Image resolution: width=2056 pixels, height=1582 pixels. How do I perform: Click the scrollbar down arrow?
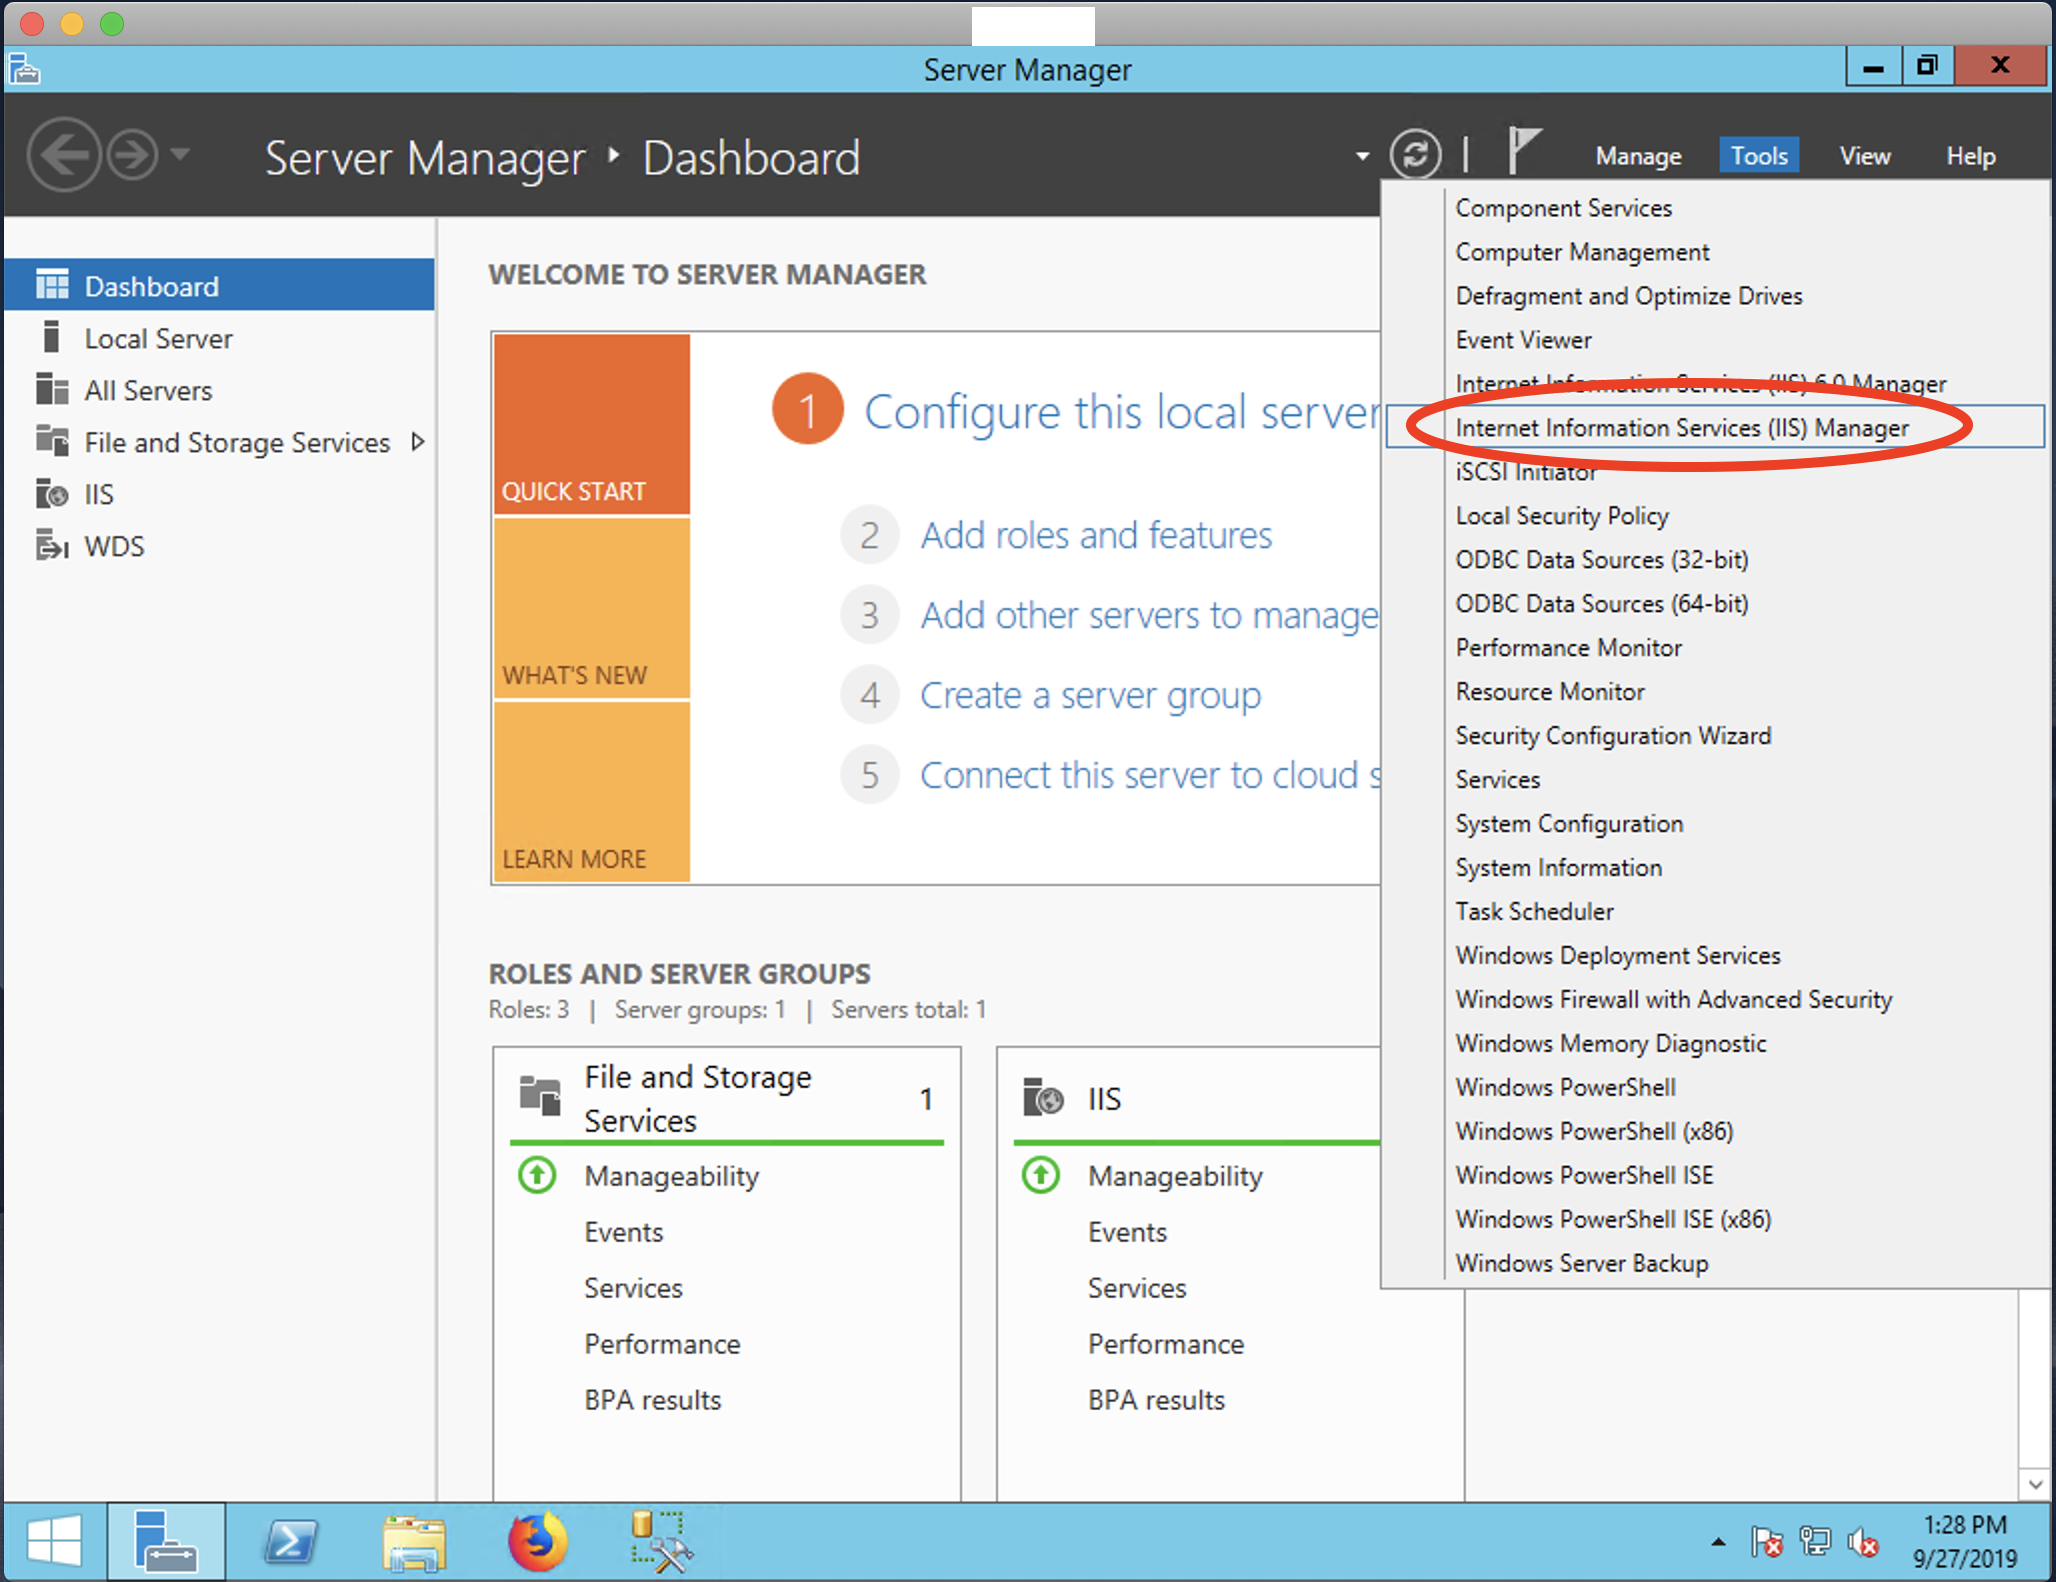pyautogui.click(x=2035, y=1485)
